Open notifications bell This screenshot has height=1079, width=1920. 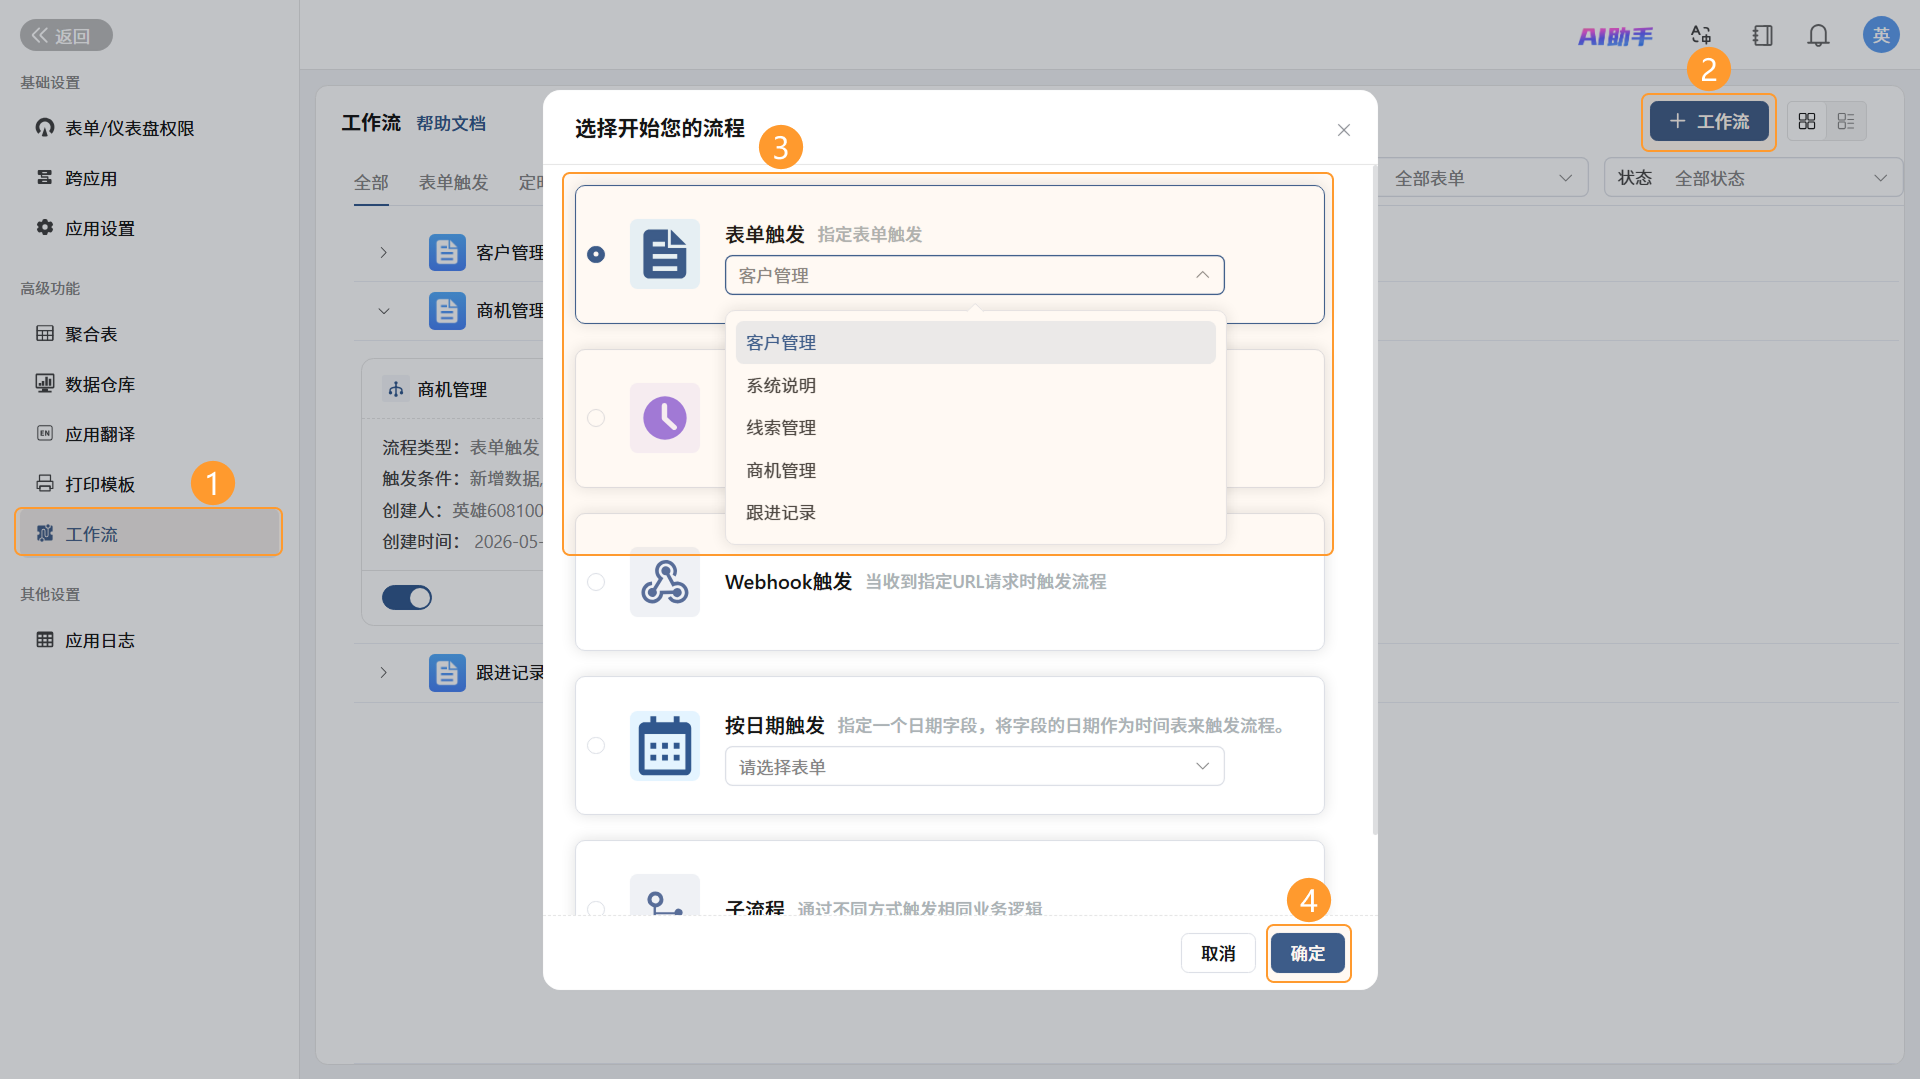click(x=1818, y=36)
